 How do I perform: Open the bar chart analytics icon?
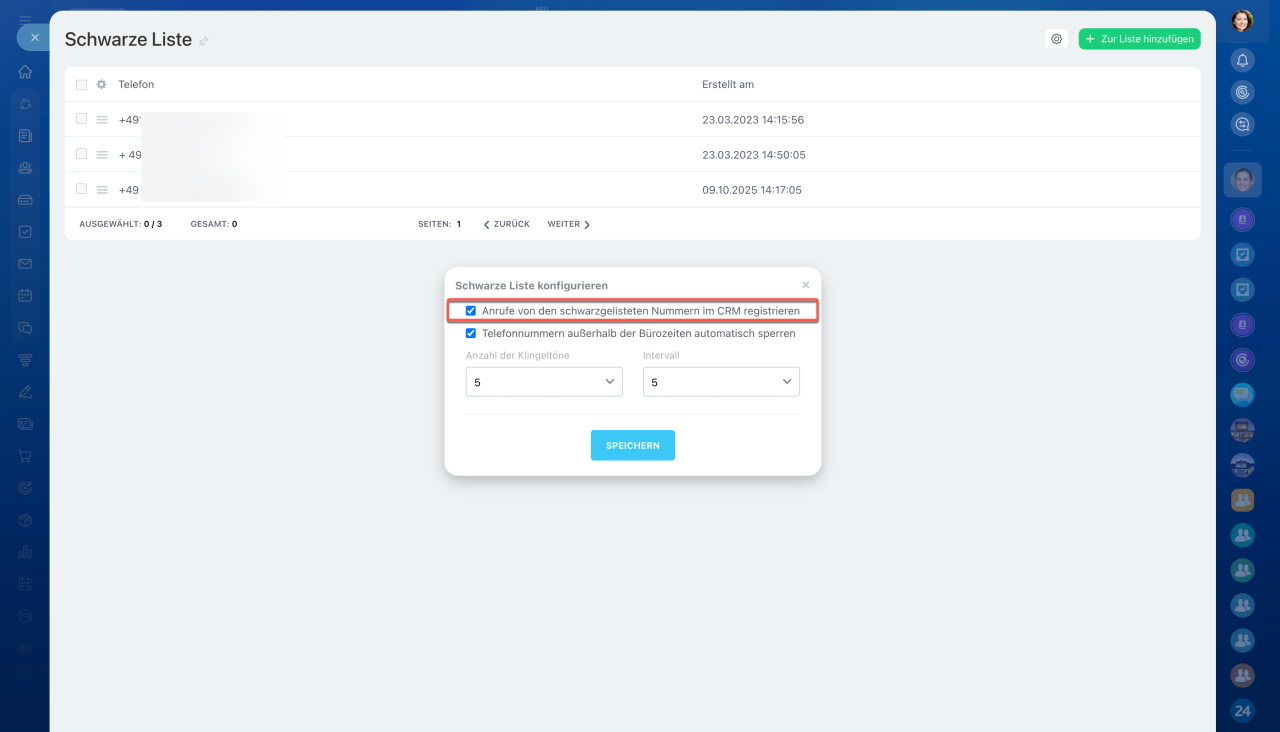click(25, 552)
